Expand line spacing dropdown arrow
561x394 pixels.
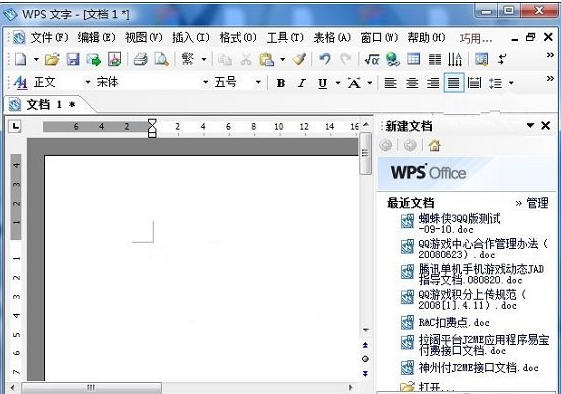point(511,83)
